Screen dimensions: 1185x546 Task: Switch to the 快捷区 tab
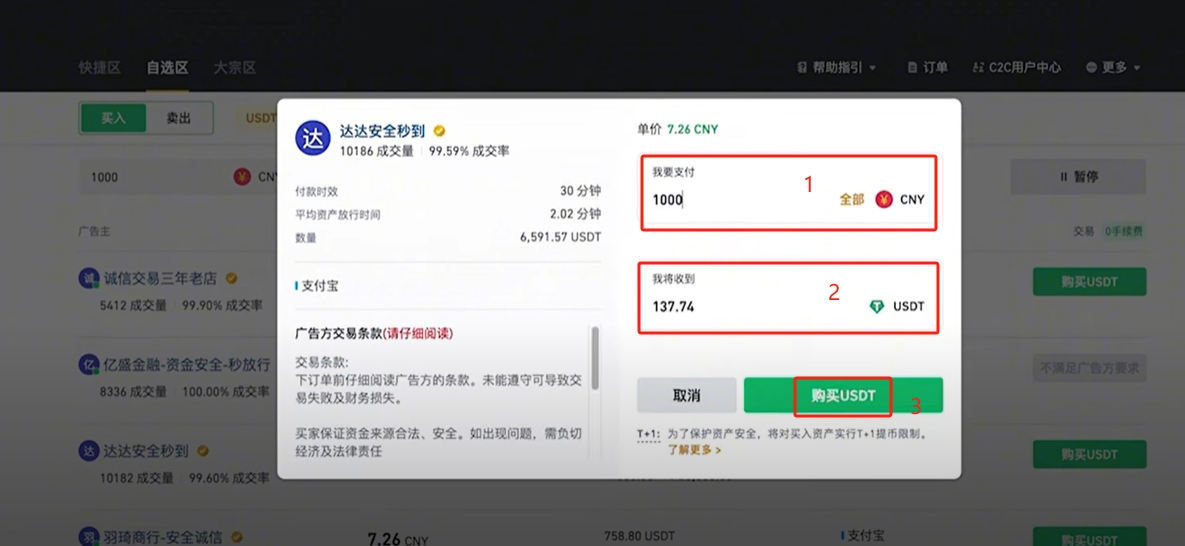tap(100, 67)
